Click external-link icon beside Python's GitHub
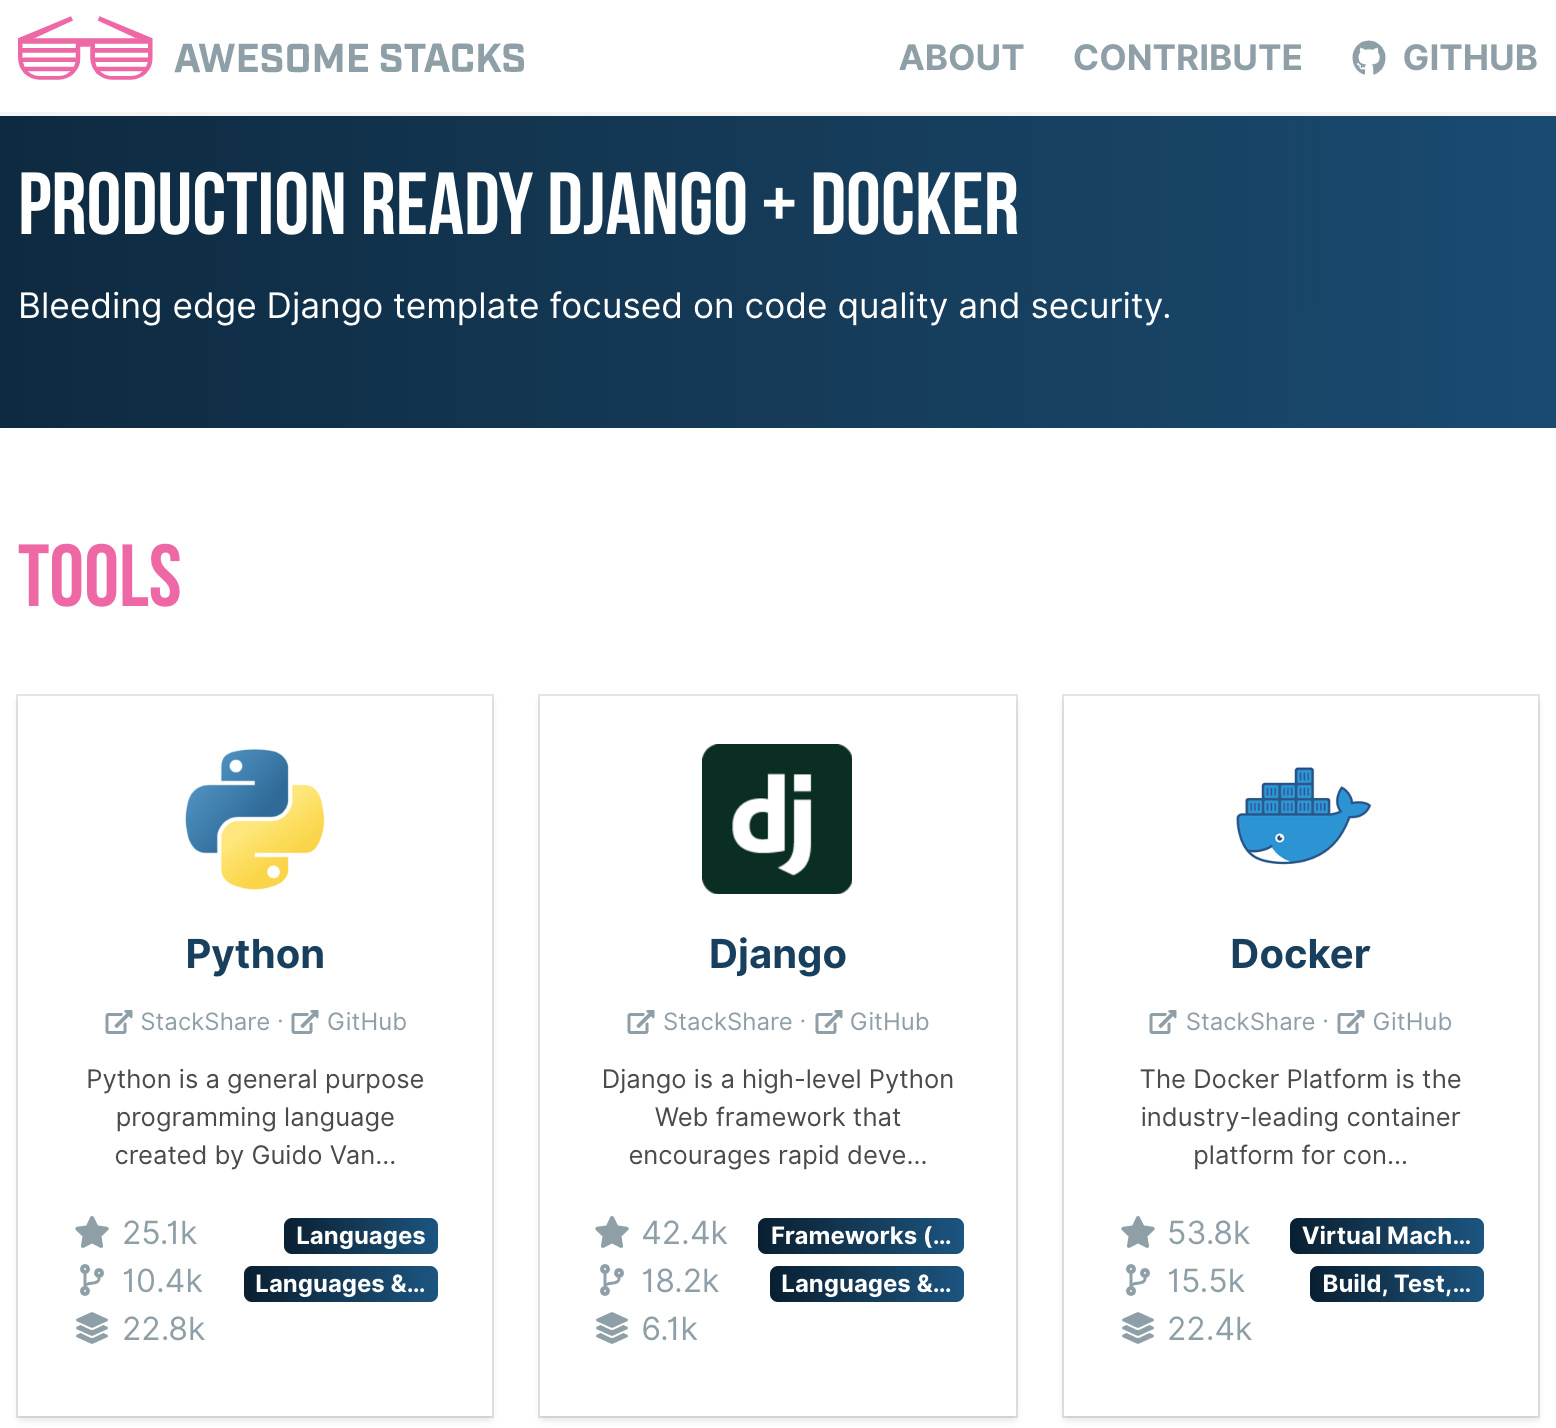The width and height of the screenshot is (1556, 1428). click(305, 1022)
